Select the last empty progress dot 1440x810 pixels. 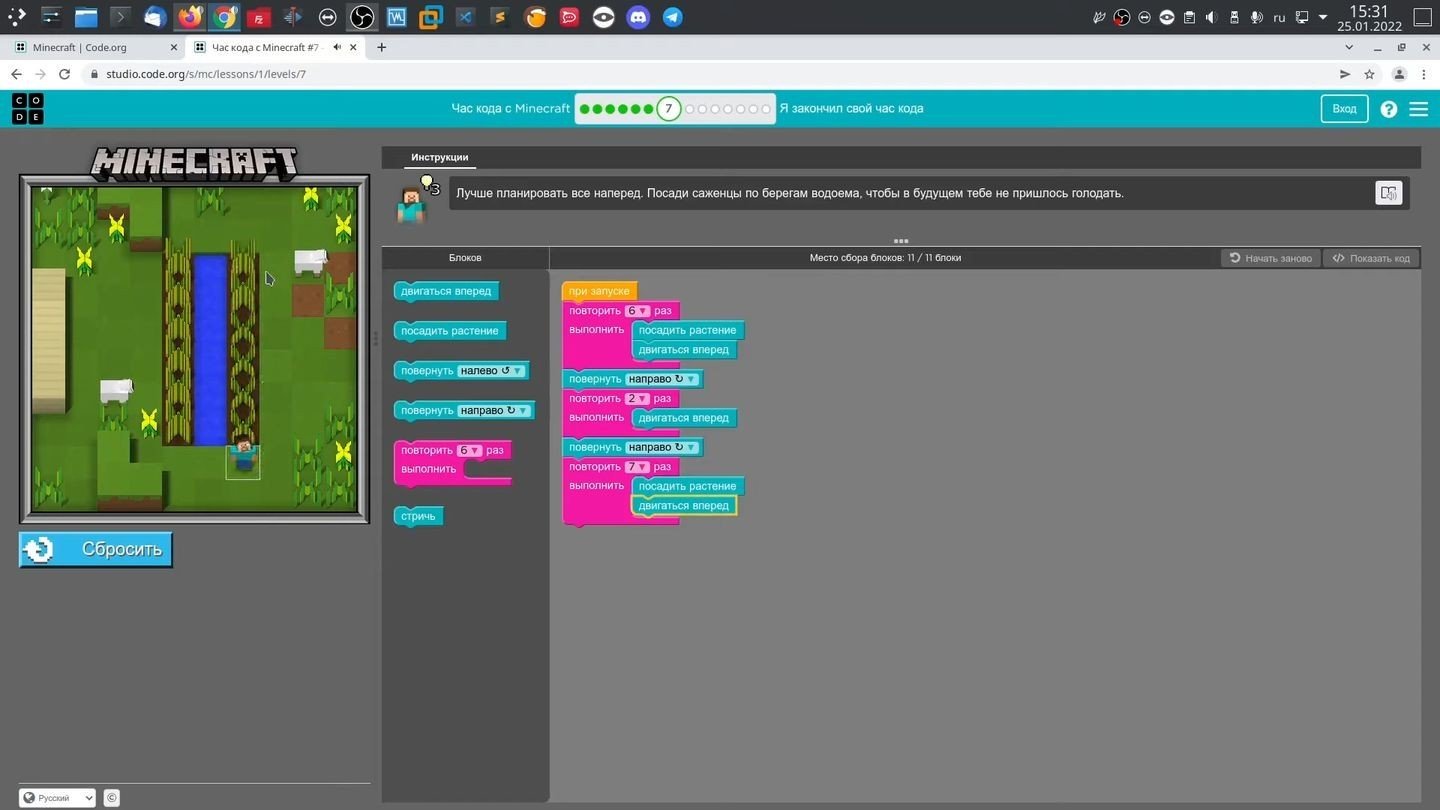click(766, 109)
